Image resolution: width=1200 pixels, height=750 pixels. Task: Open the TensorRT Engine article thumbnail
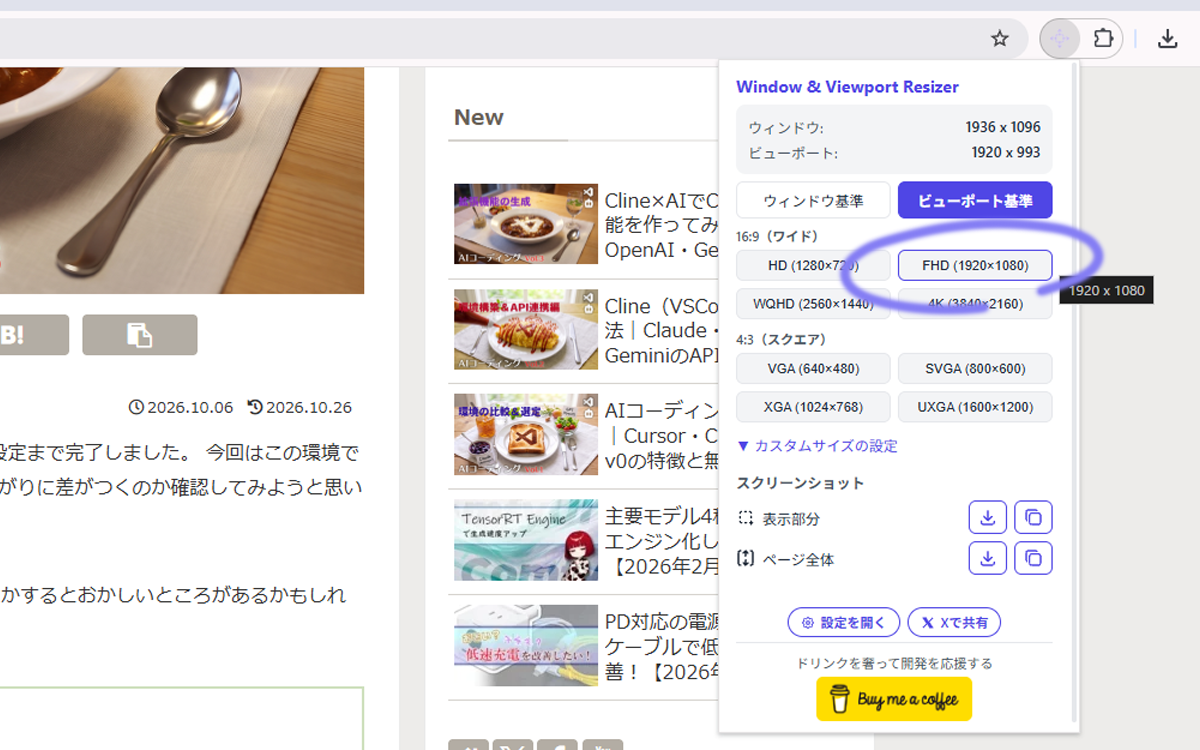pyautogui.click(x=526, y=540)
